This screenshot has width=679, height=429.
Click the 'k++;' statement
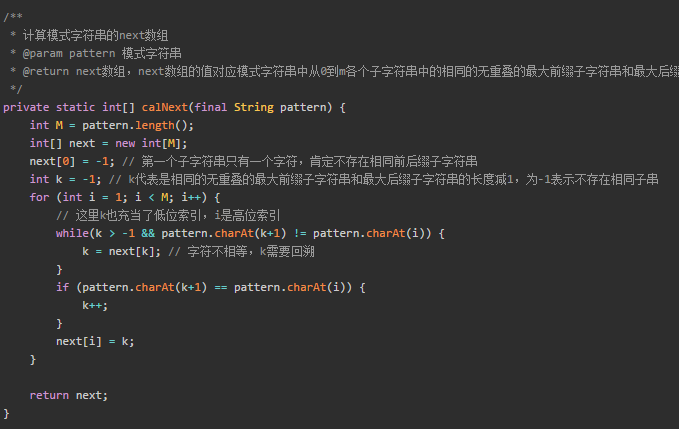[95, 305]
